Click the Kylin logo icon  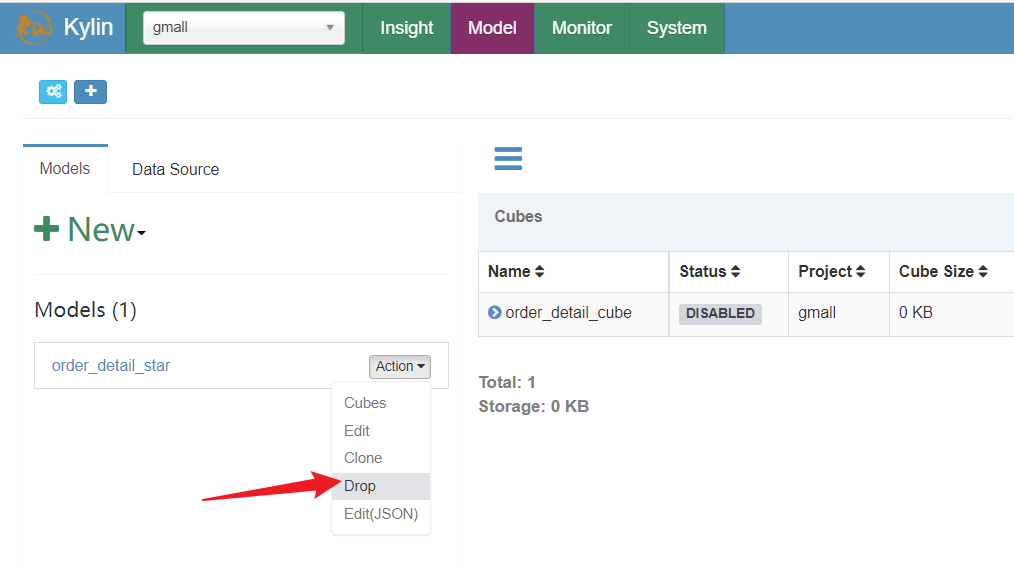click(33, 28)
